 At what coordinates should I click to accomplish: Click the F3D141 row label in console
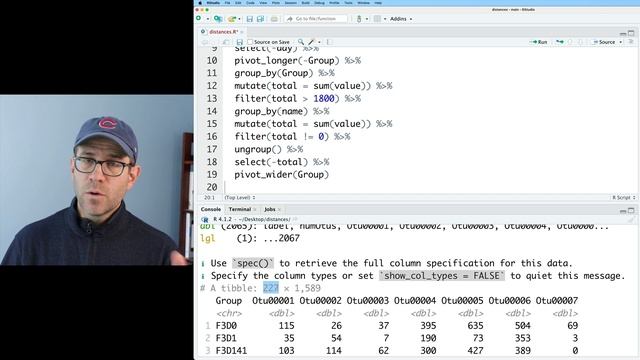pyautogui.click(x=231, y=351)
